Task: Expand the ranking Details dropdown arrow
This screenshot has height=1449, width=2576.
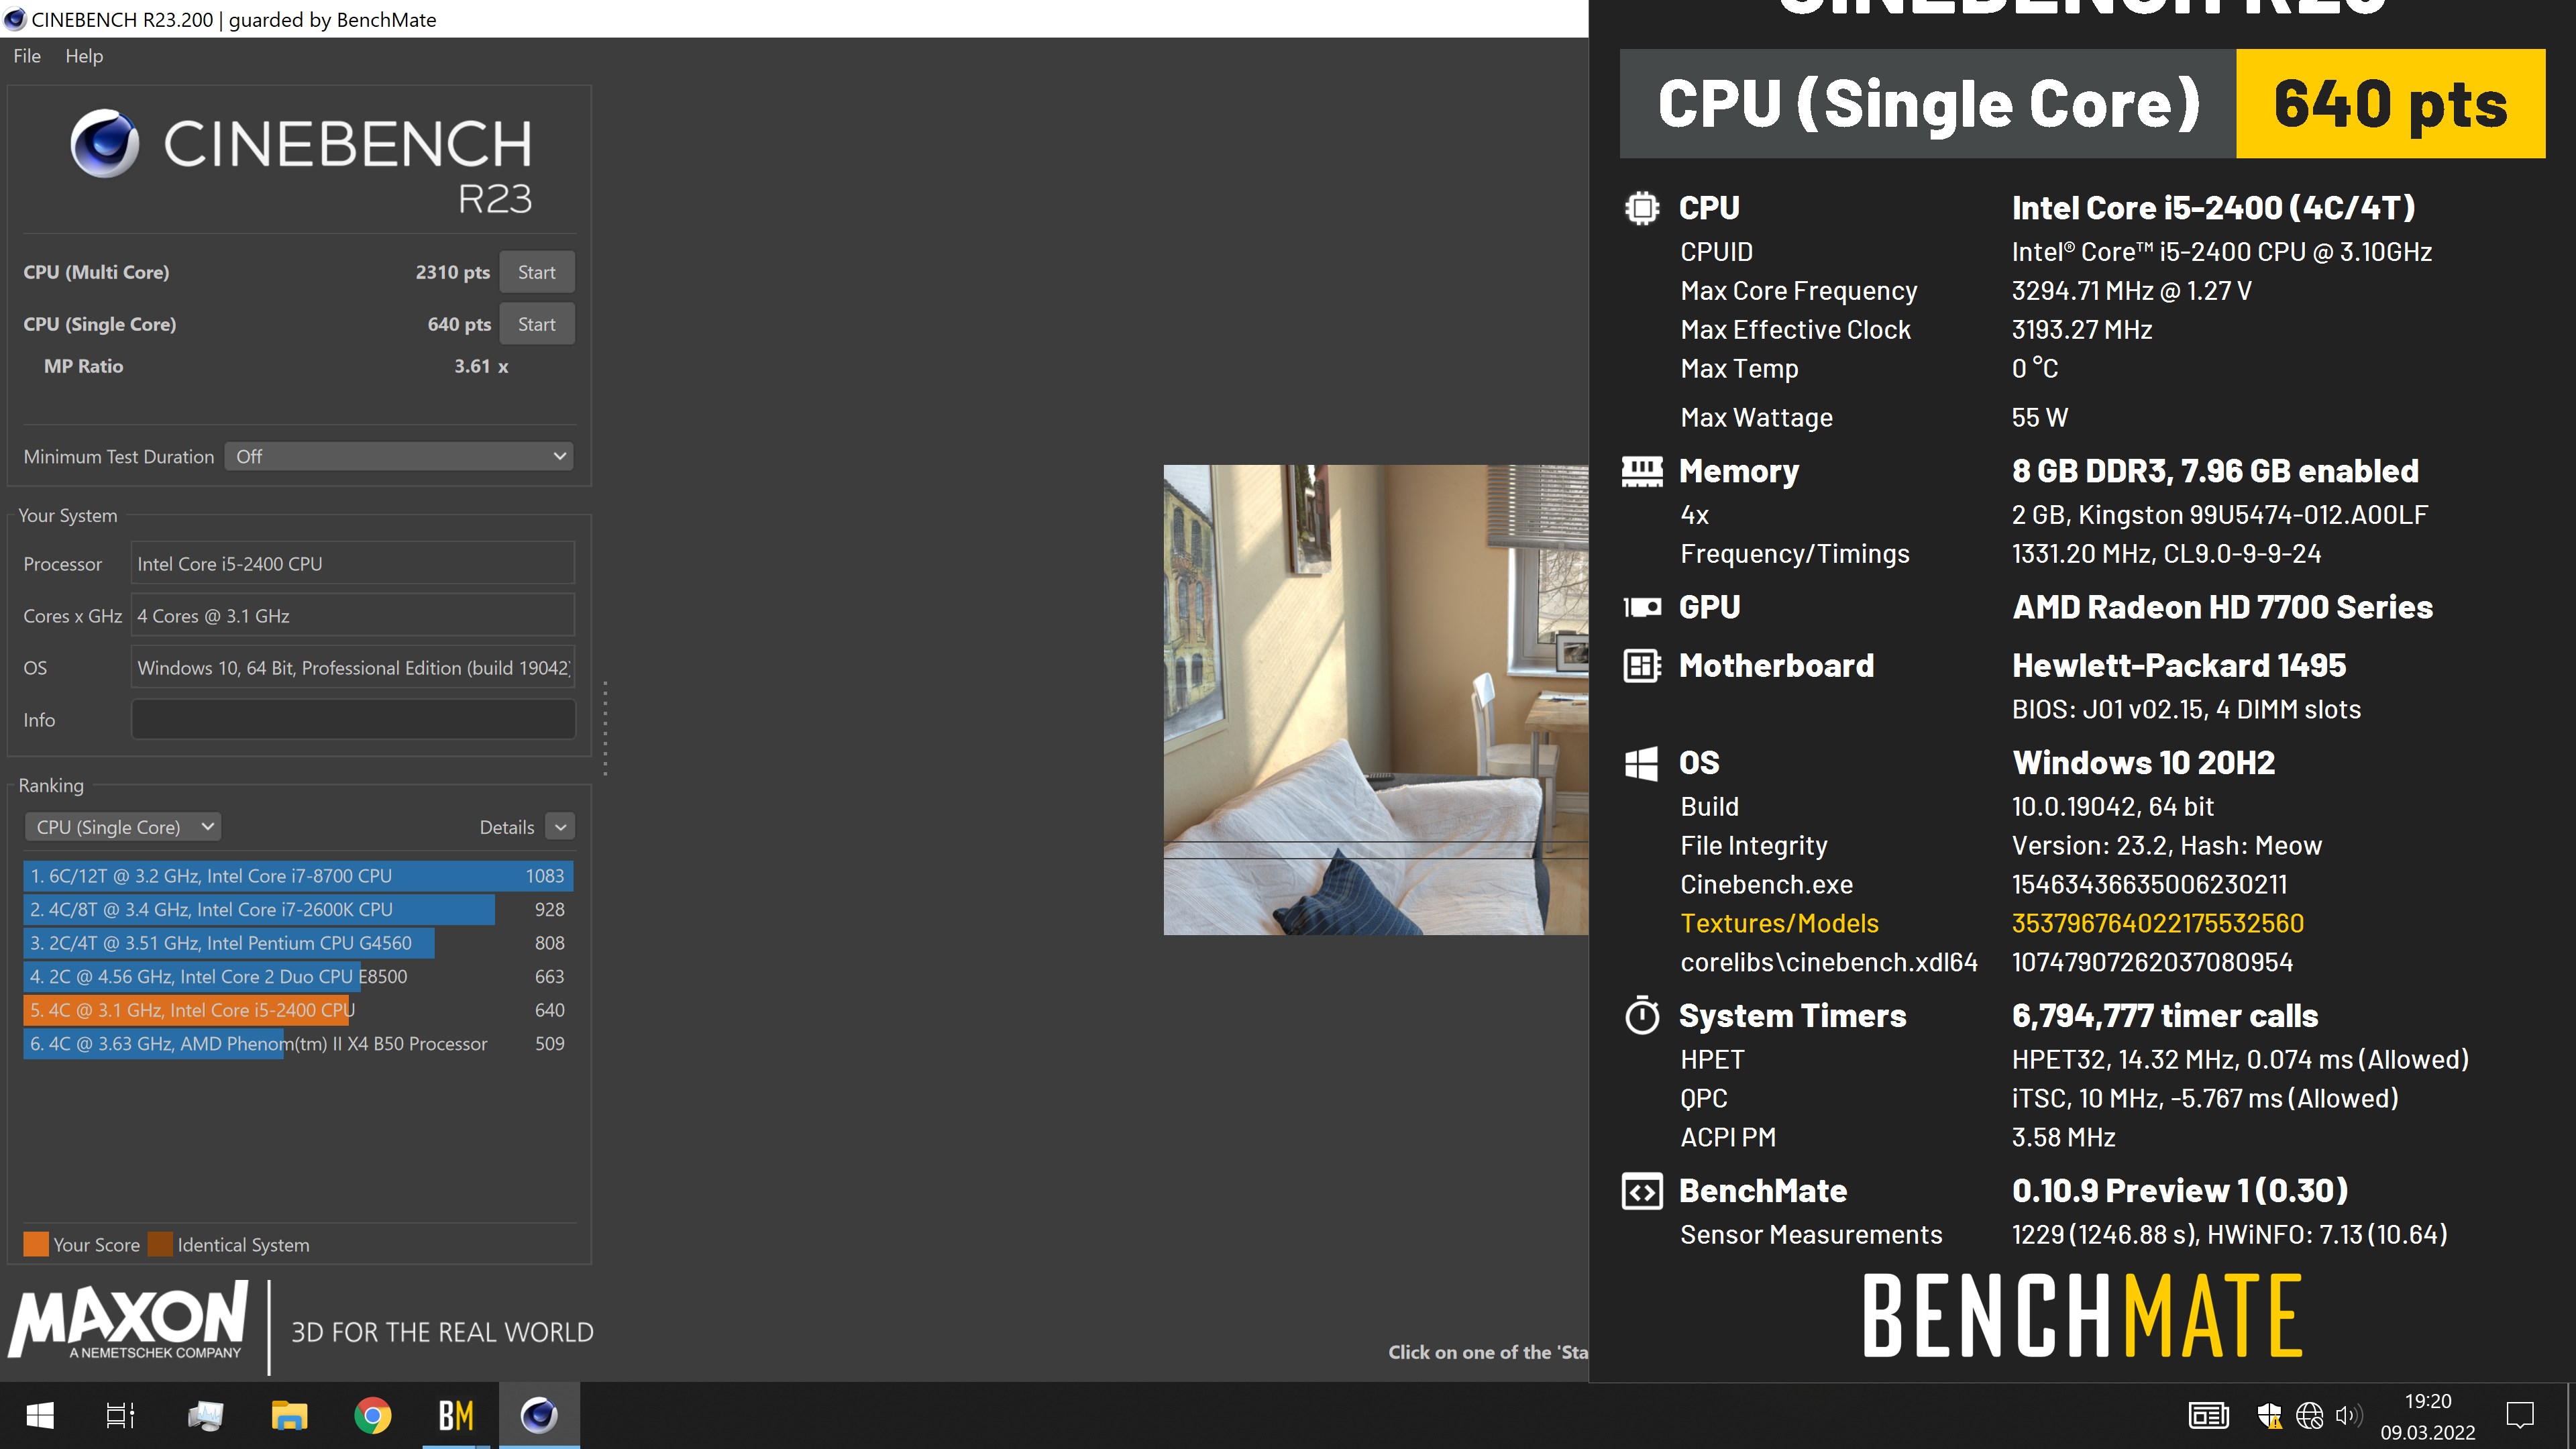Action: (x=561, y=826)
